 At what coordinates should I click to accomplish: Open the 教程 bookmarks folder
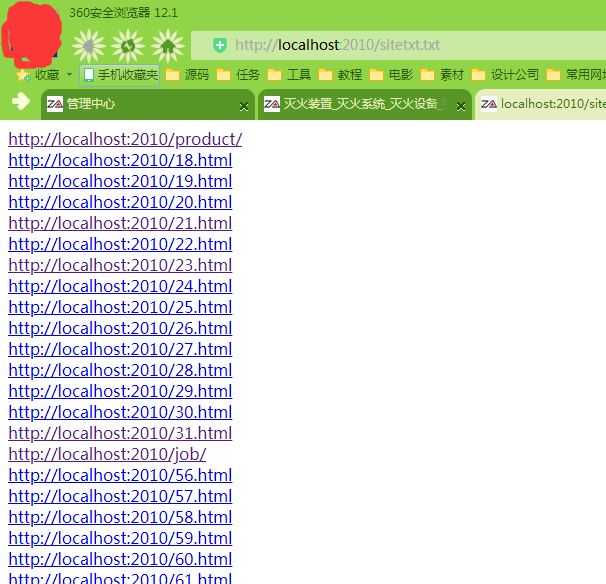coord(340,75)
